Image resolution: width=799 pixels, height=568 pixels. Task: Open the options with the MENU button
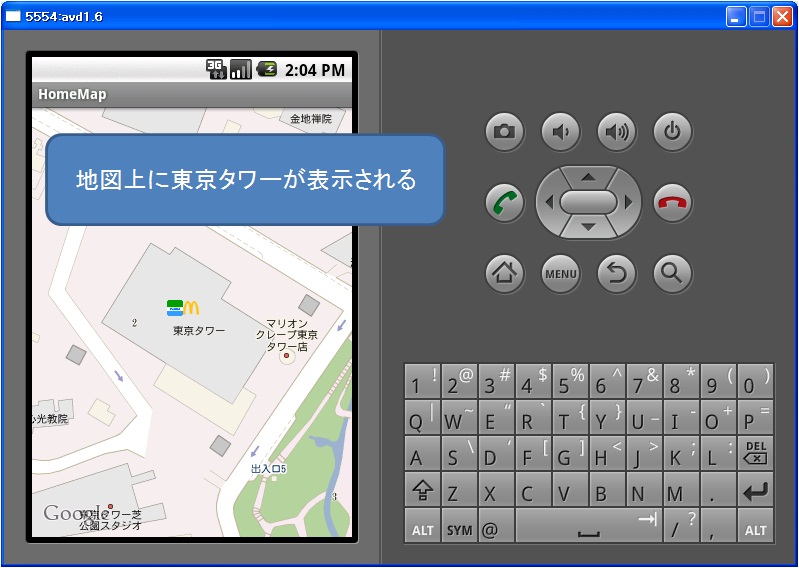[561, 274]
